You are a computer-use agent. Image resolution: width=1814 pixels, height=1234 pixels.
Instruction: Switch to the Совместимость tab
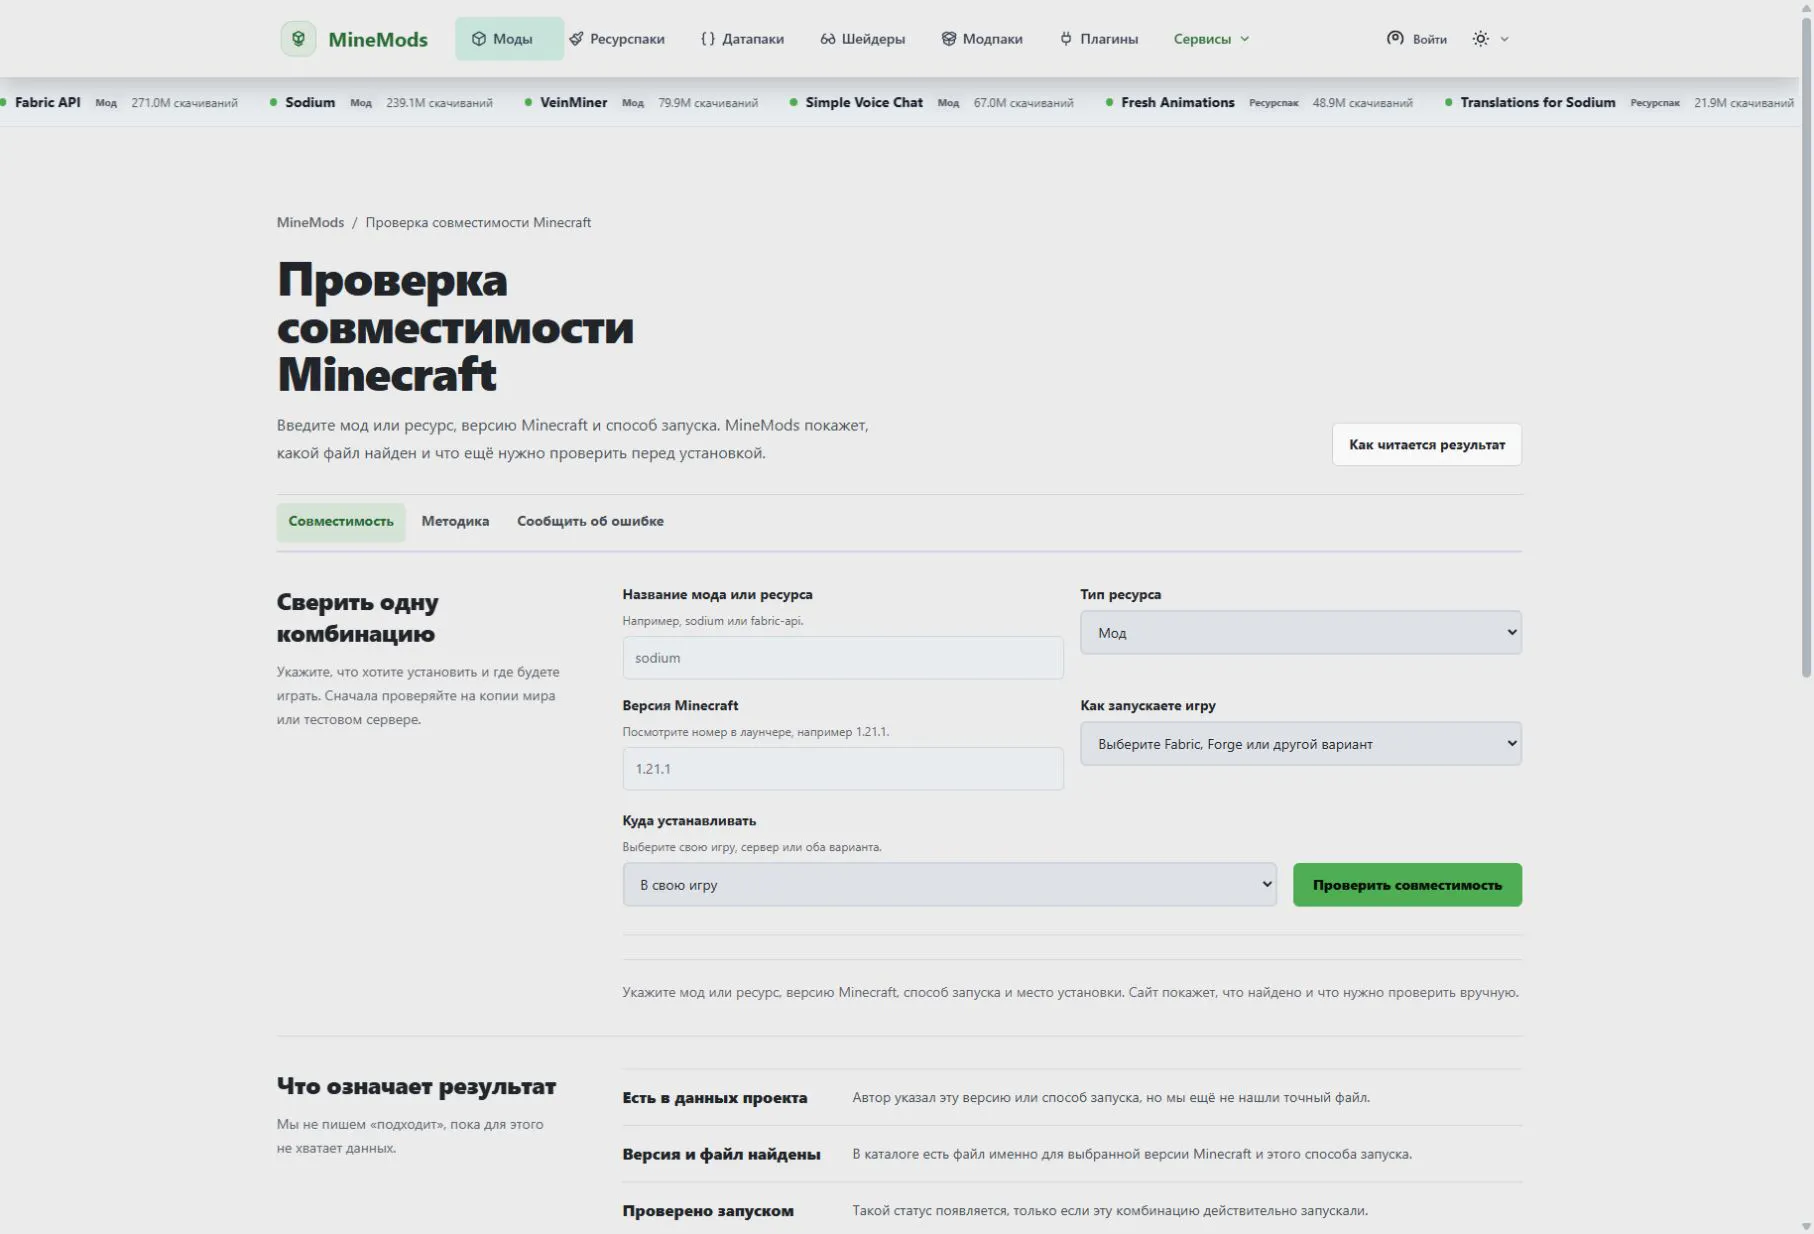pyautogui.click(x=341, y=522)
